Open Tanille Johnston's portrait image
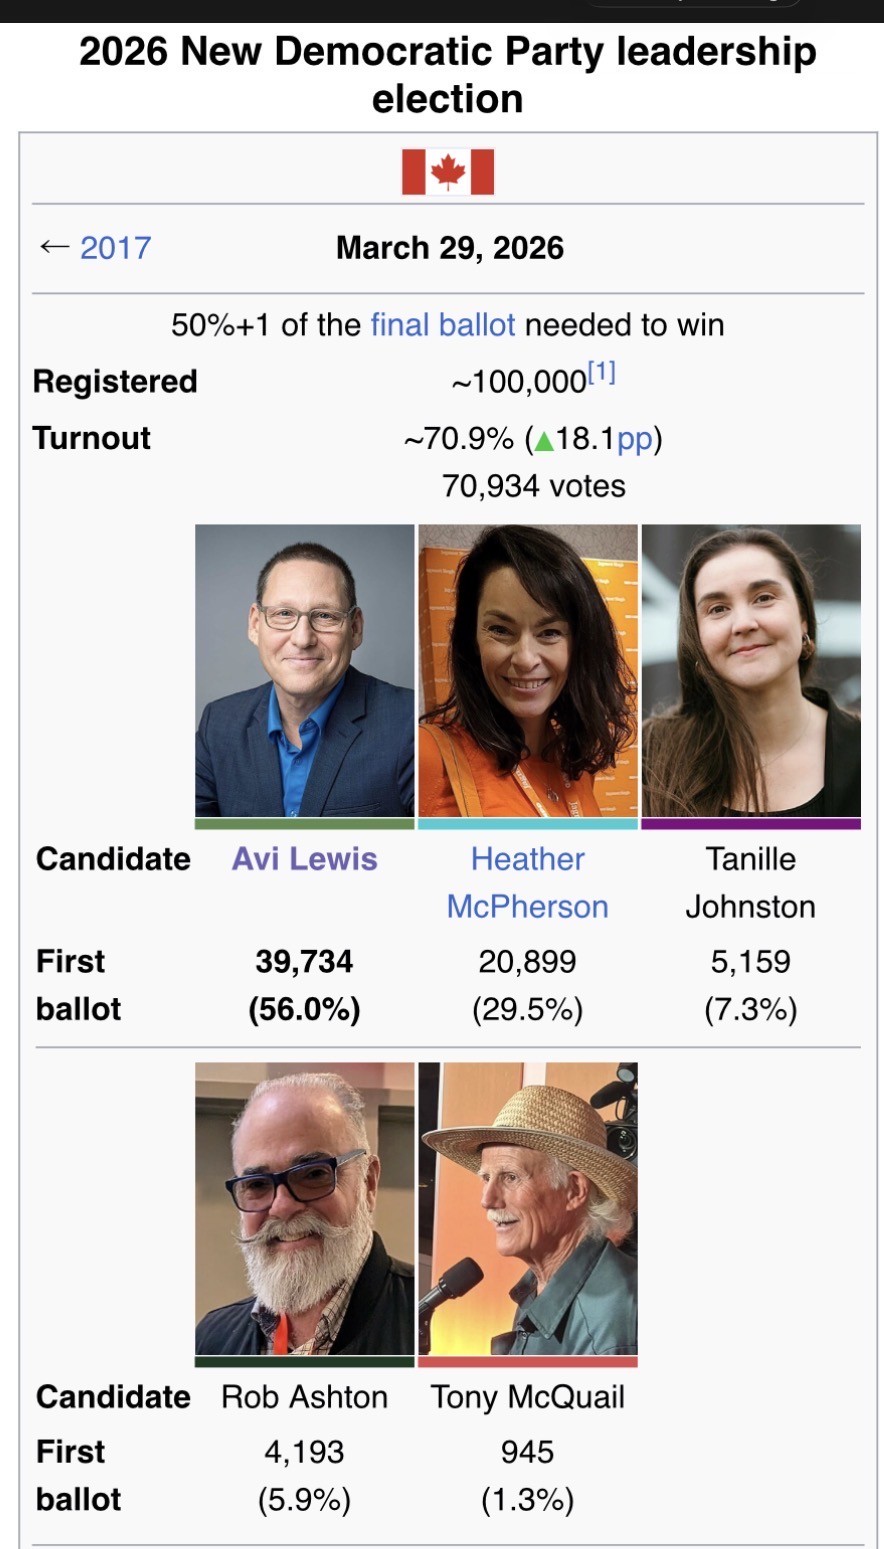The image size is (884, 1549). point(751,670)
